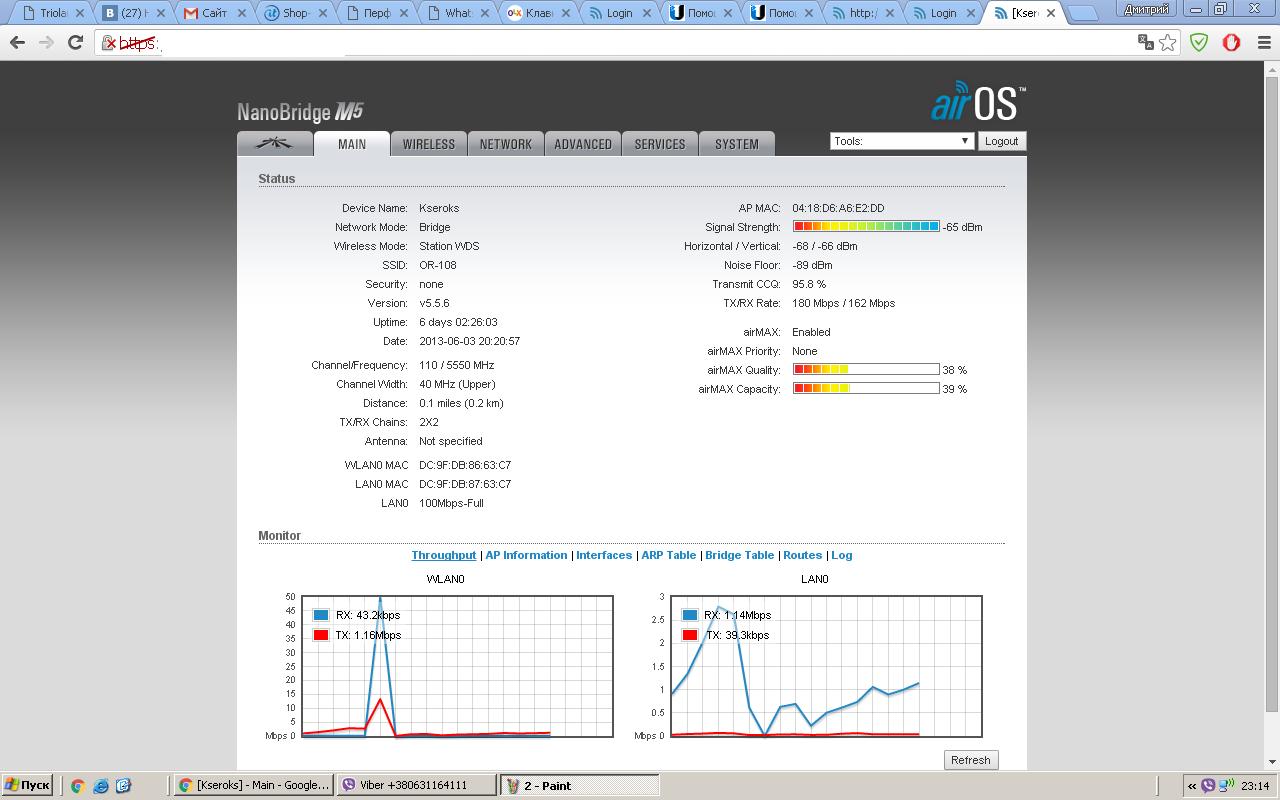This screenshot has height=800, width=1280.
Task: Click the Logout button
Action: (x=1001, y=141)
